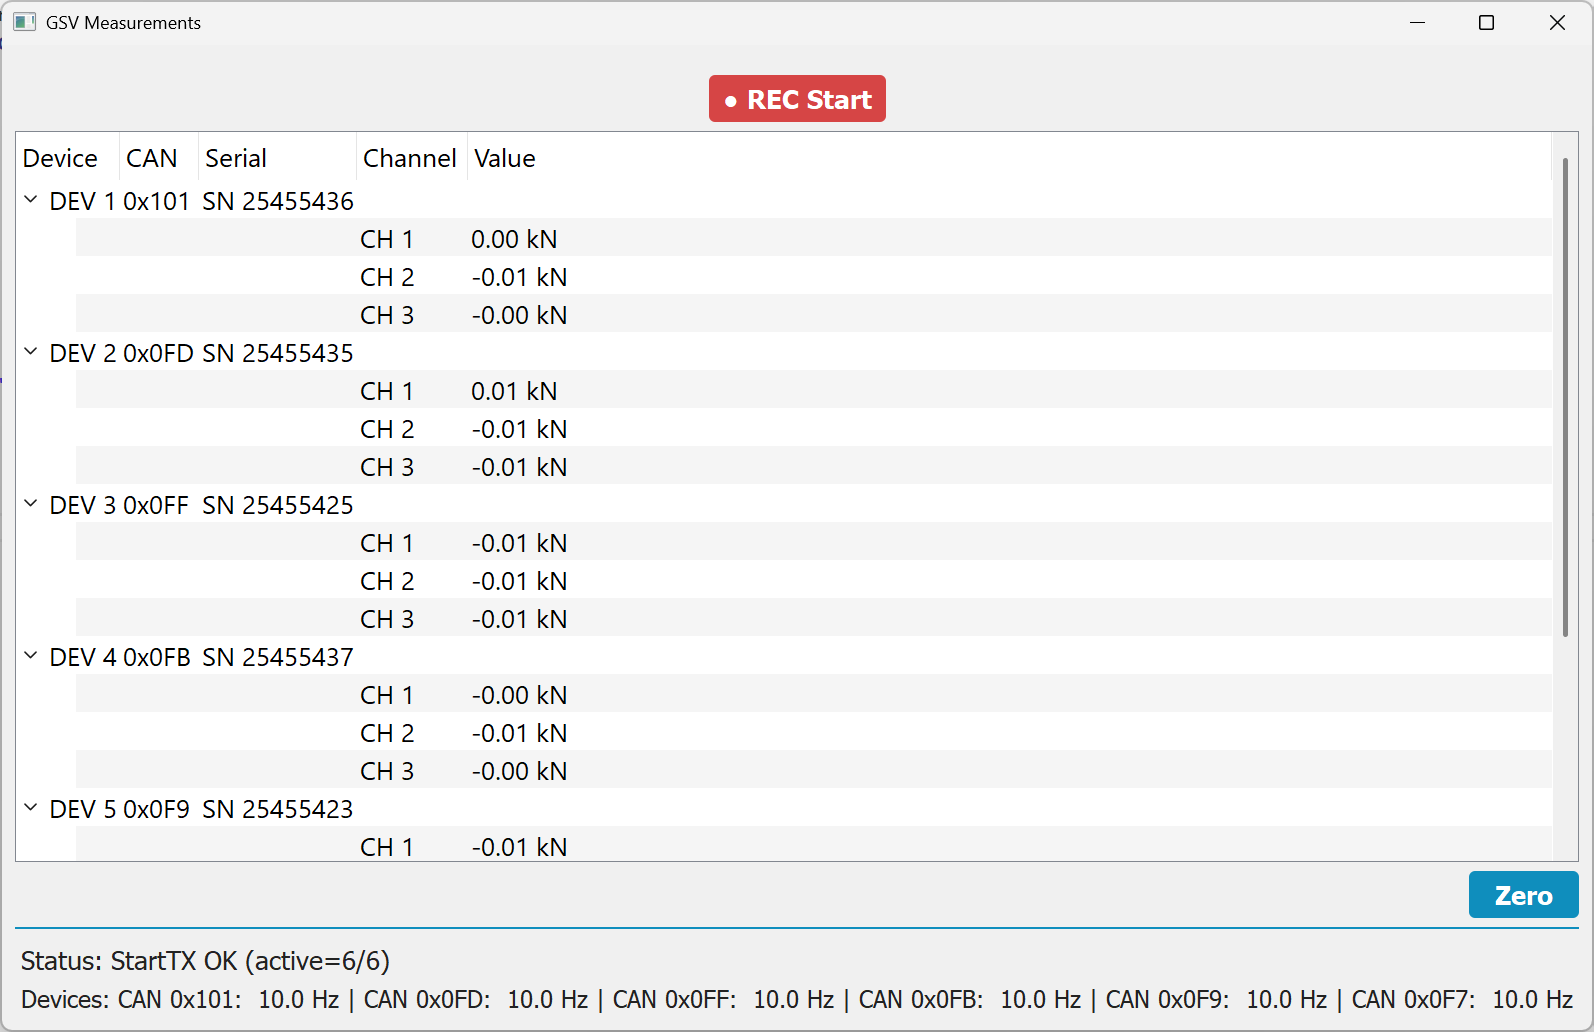The width and height of the screenshot is (1594, 1032).
Task: Select the CH 3 row under DEV 3
Action: (813, 619)
